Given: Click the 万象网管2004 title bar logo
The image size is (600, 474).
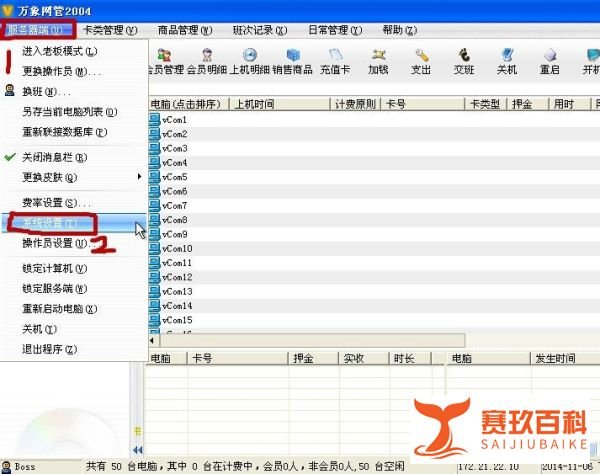Looking at the screenshot, I should click(x=7, y=10).
